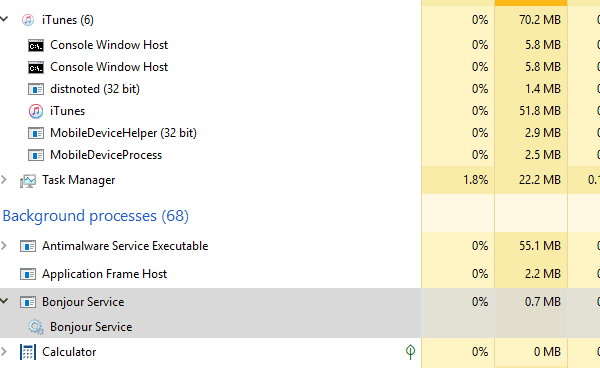Click the iTunes group music note icon
Screen dimensions: 600x368
point(28,20)
